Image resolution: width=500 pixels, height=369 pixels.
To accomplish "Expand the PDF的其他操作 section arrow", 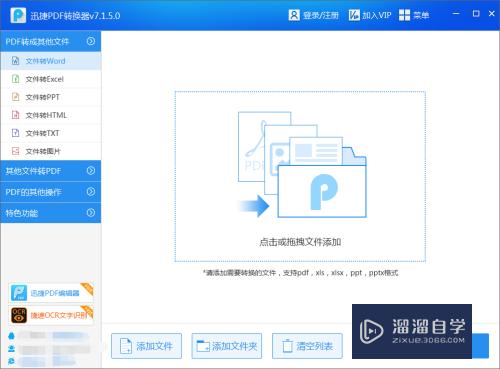I will pos(91,192).
